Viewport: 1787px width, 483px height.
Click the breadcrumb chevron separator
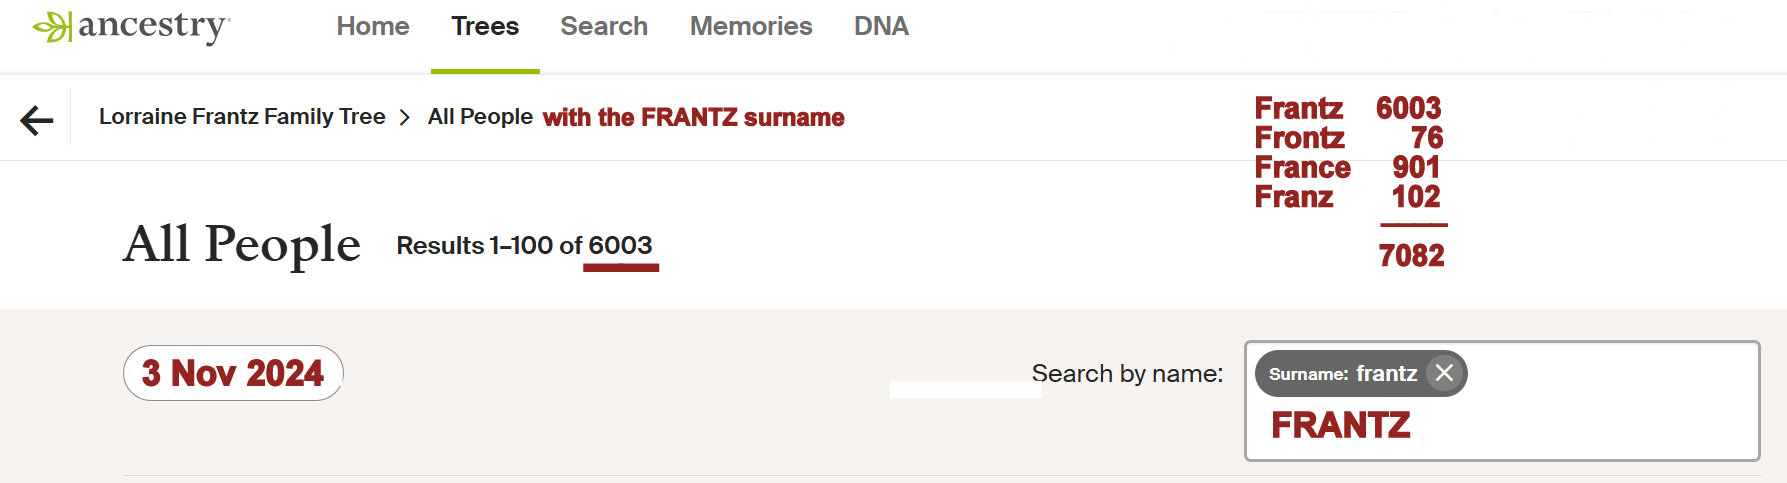[x=405, y=118]
